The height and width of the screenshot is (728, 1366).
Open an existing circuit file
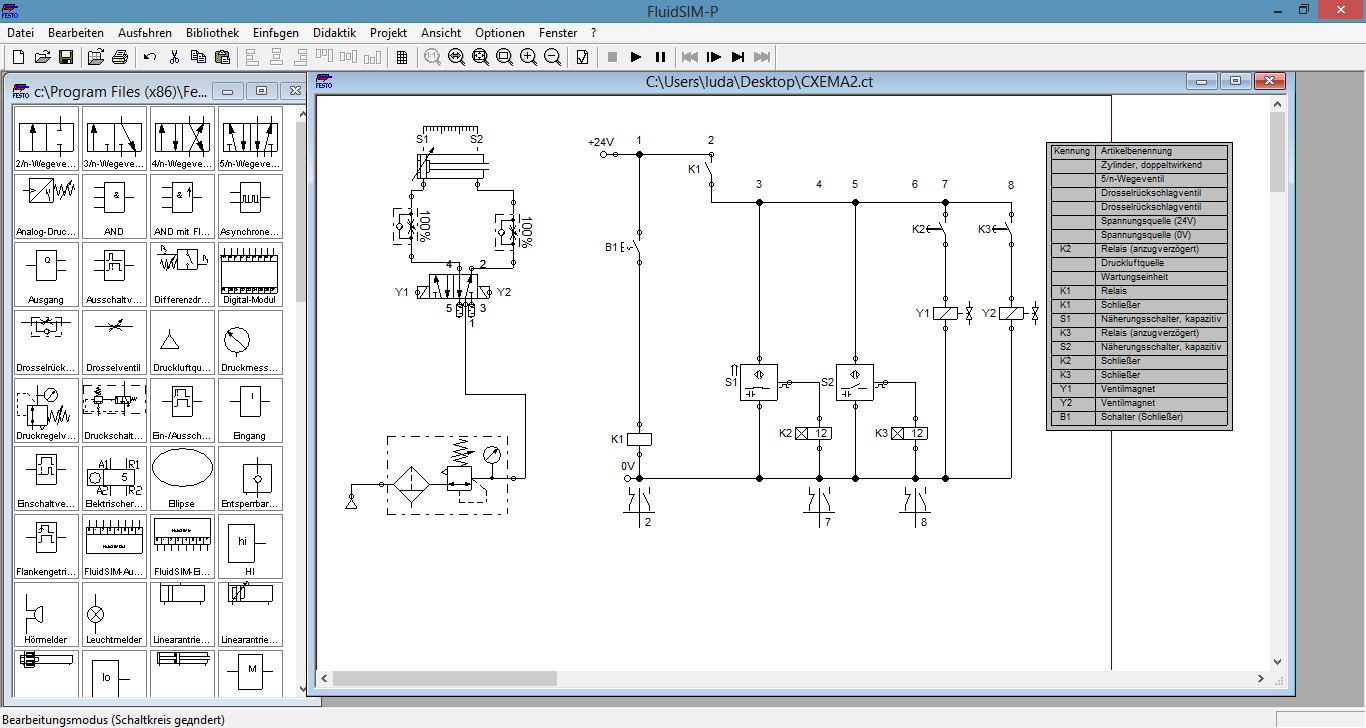click(42, 57)
